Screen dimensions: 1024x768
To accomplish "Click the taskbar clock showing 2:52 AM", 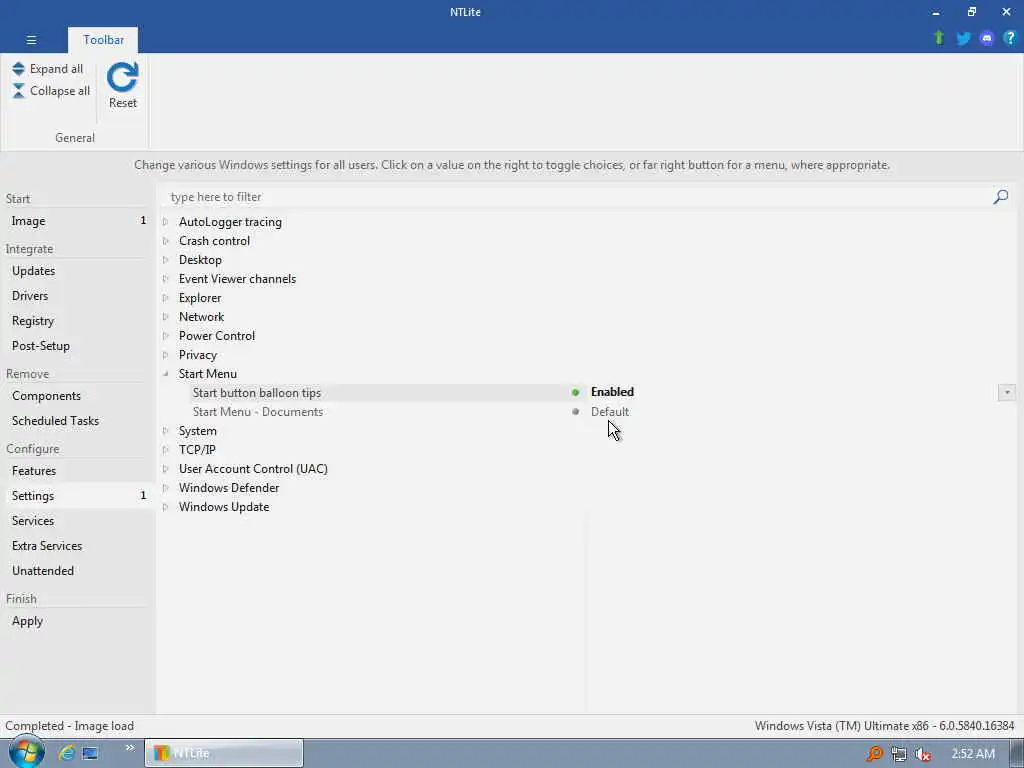I will pos(973,754).
